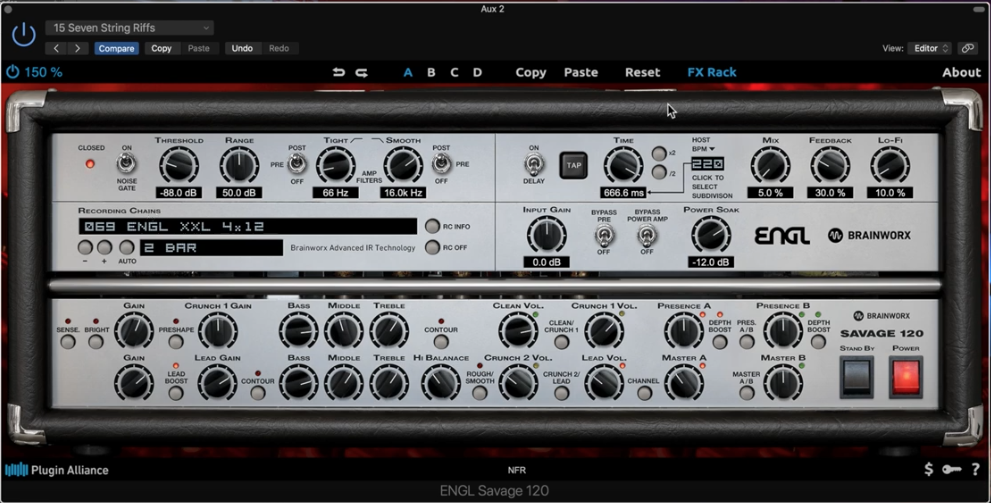991x503 pixels.
Task: Open the View Editor dropdown
Action: click(929, 48)
